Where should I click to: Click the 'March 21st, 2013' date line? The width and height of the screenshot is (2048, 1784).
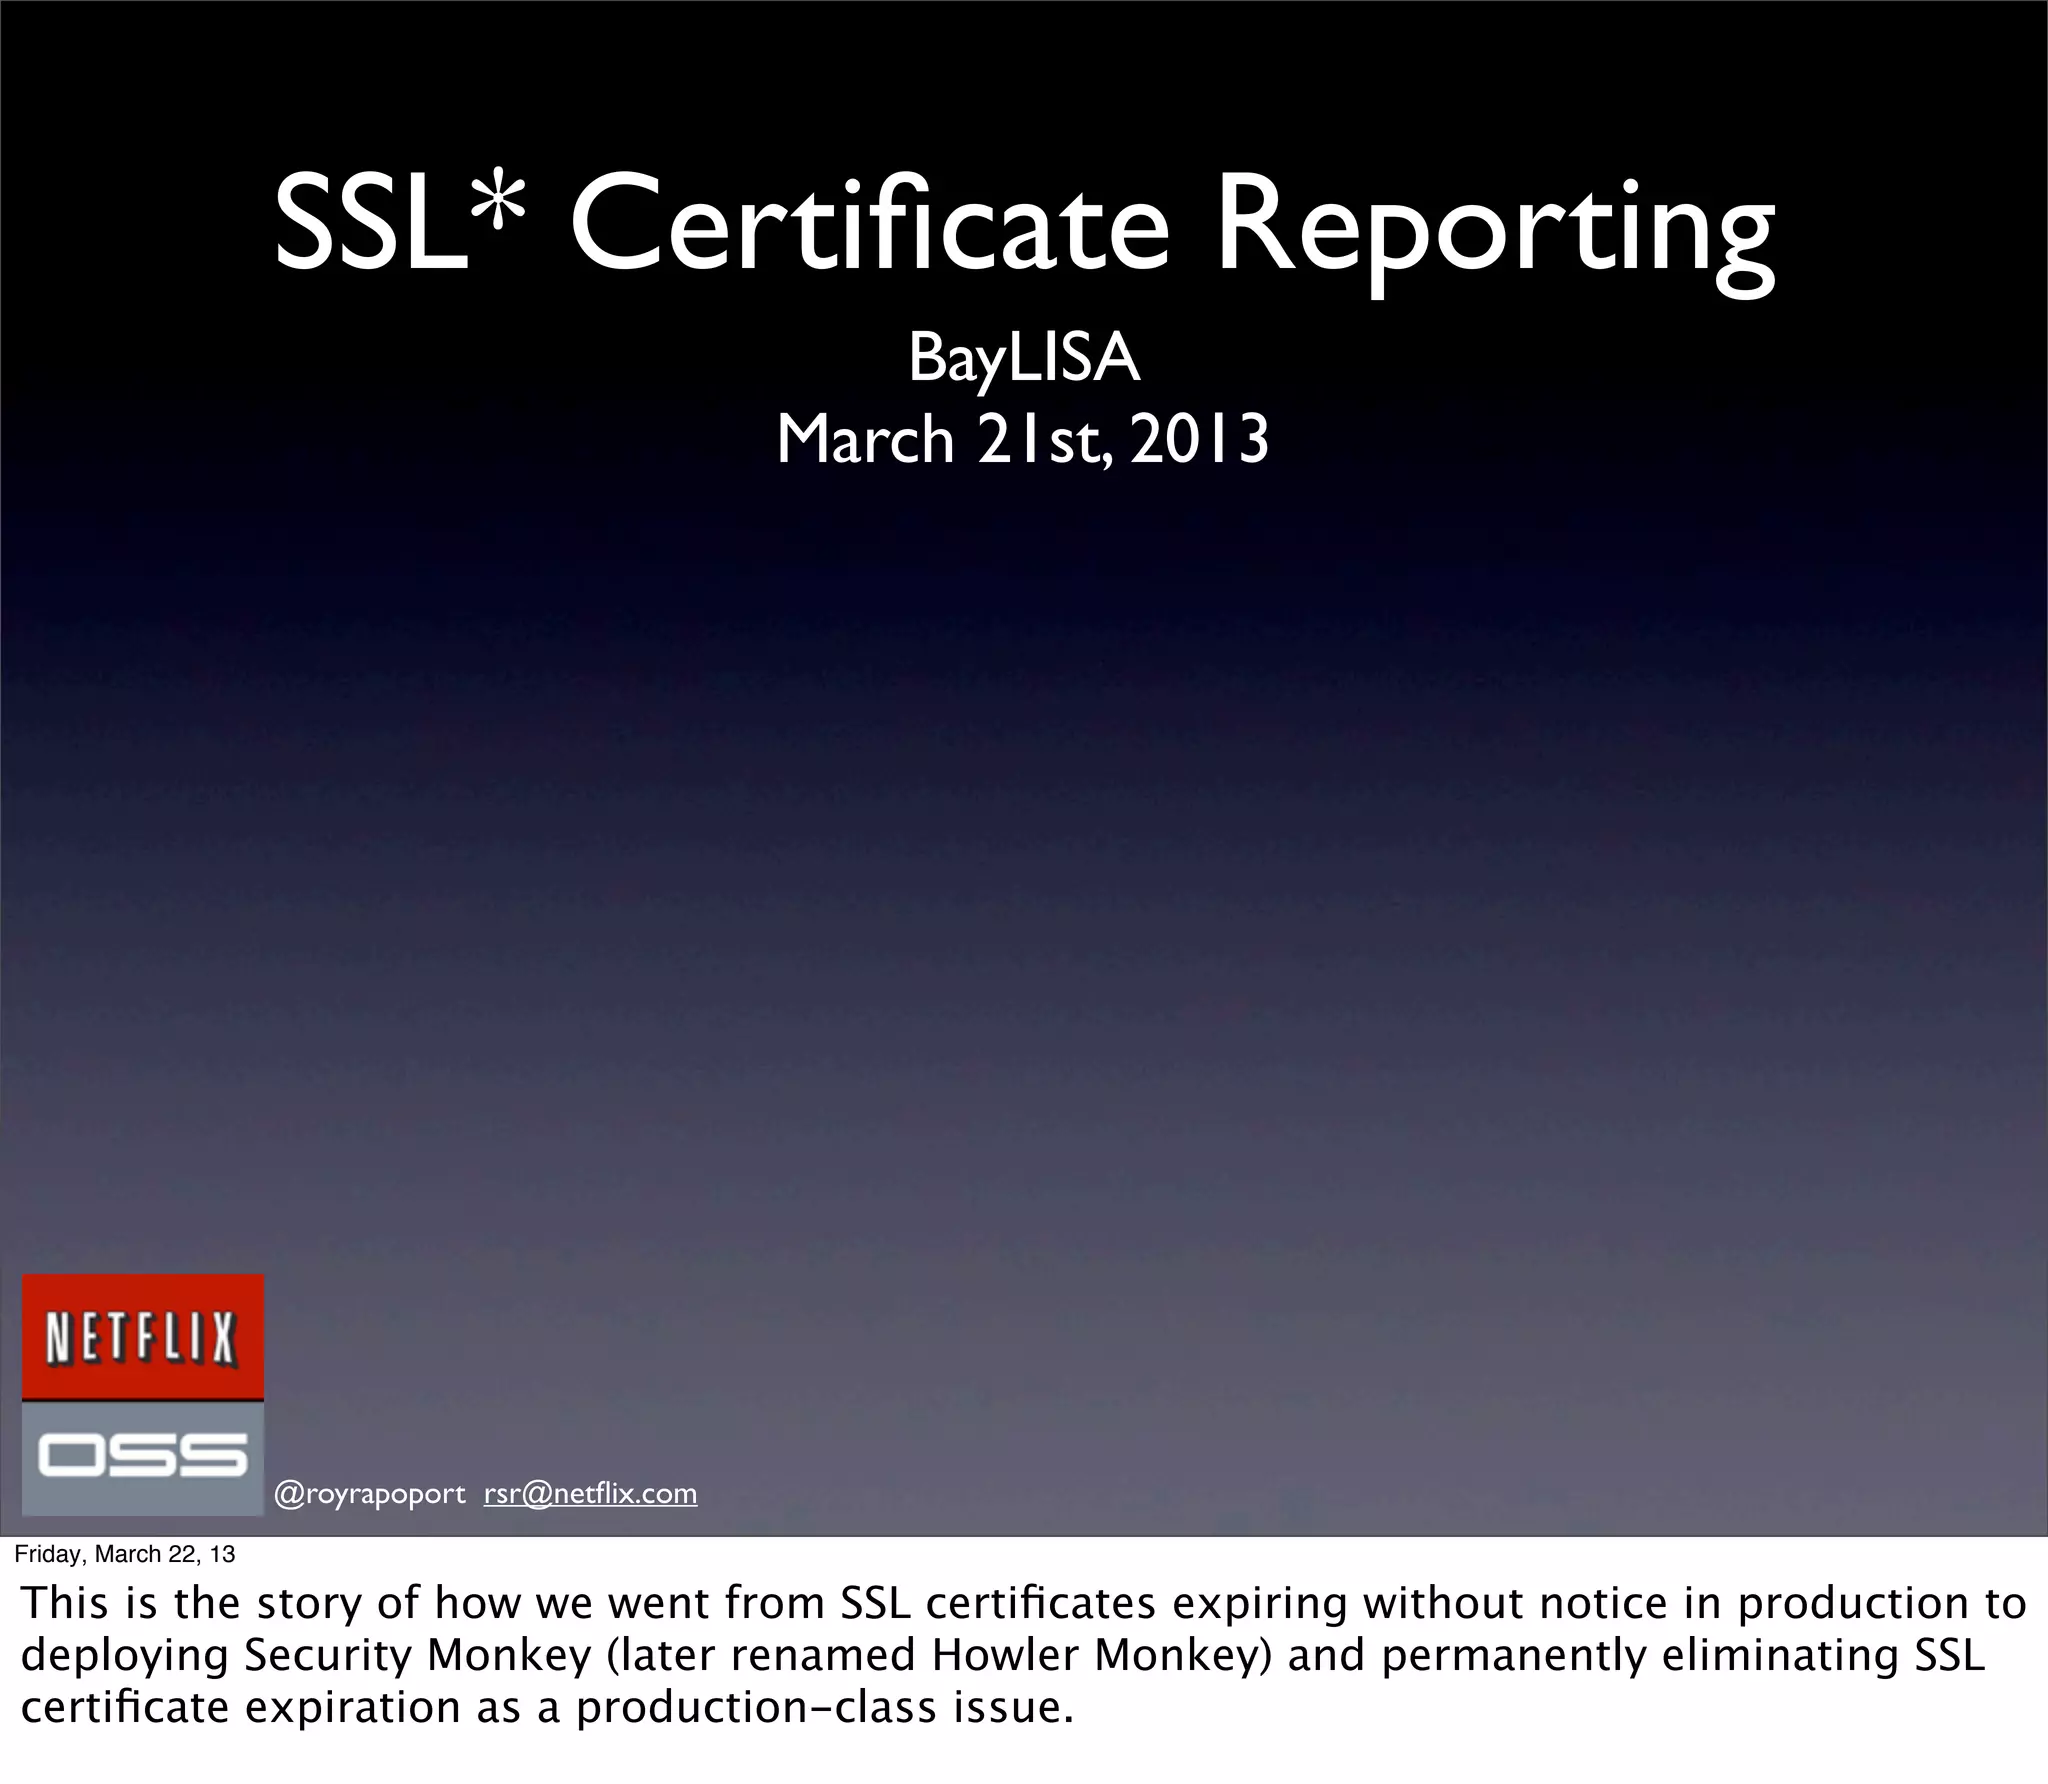[1023, 440]
